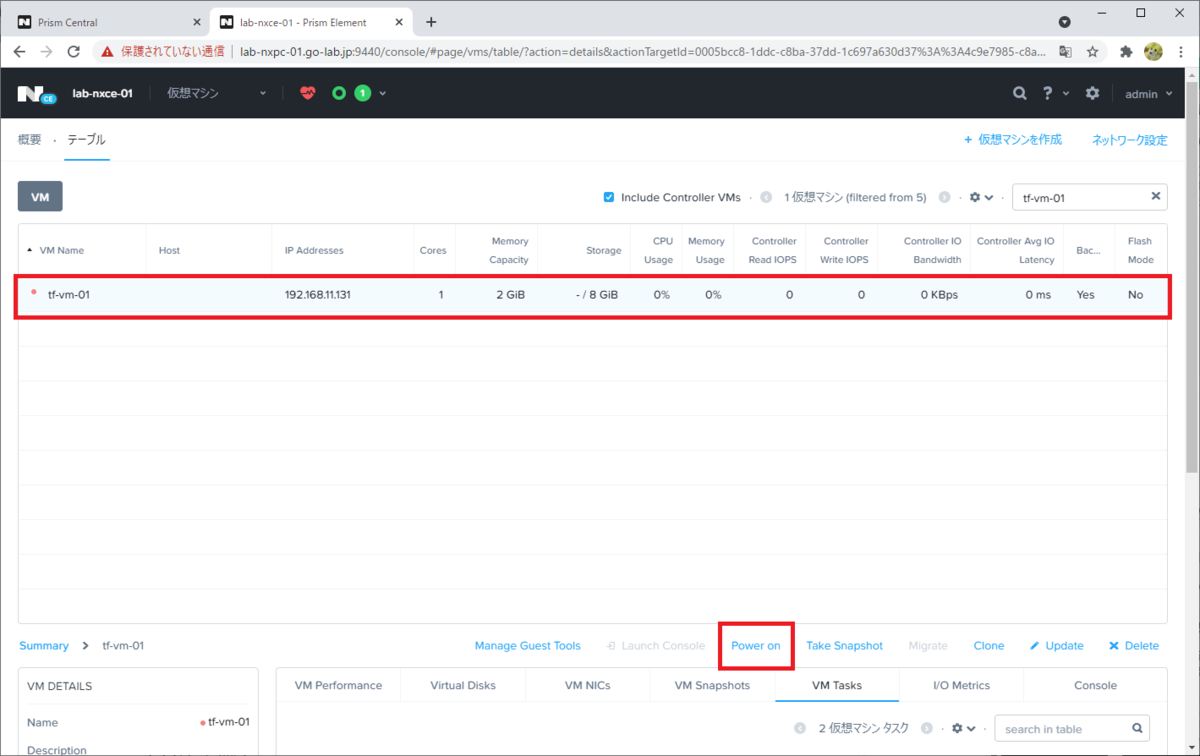Click the Migrate action
Viewport: 1200px width, 756px height.
pyautogui.click(x=928, y=646)
